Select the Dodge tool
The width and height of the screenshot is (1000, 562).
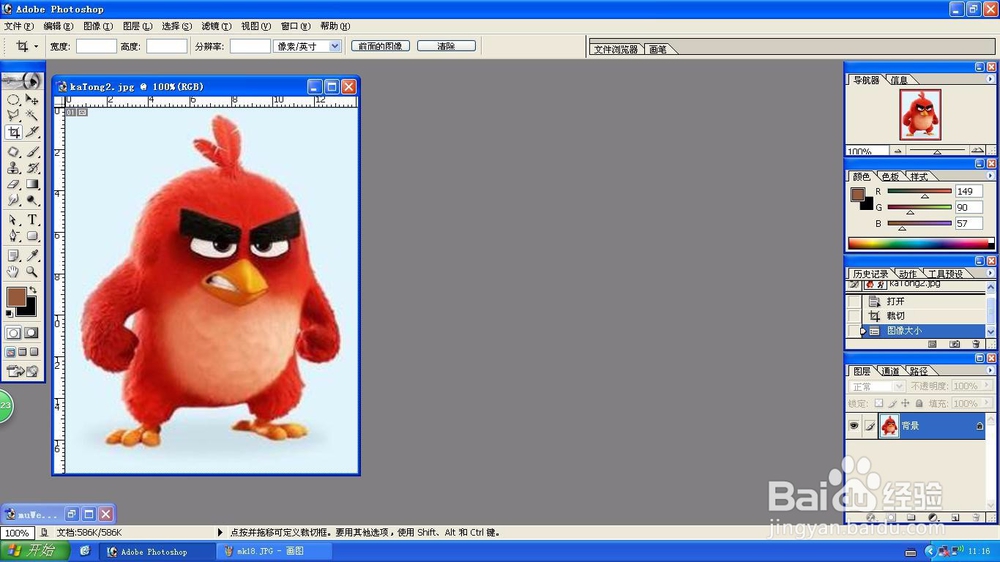pyautogui.click(x=32, y=200)
